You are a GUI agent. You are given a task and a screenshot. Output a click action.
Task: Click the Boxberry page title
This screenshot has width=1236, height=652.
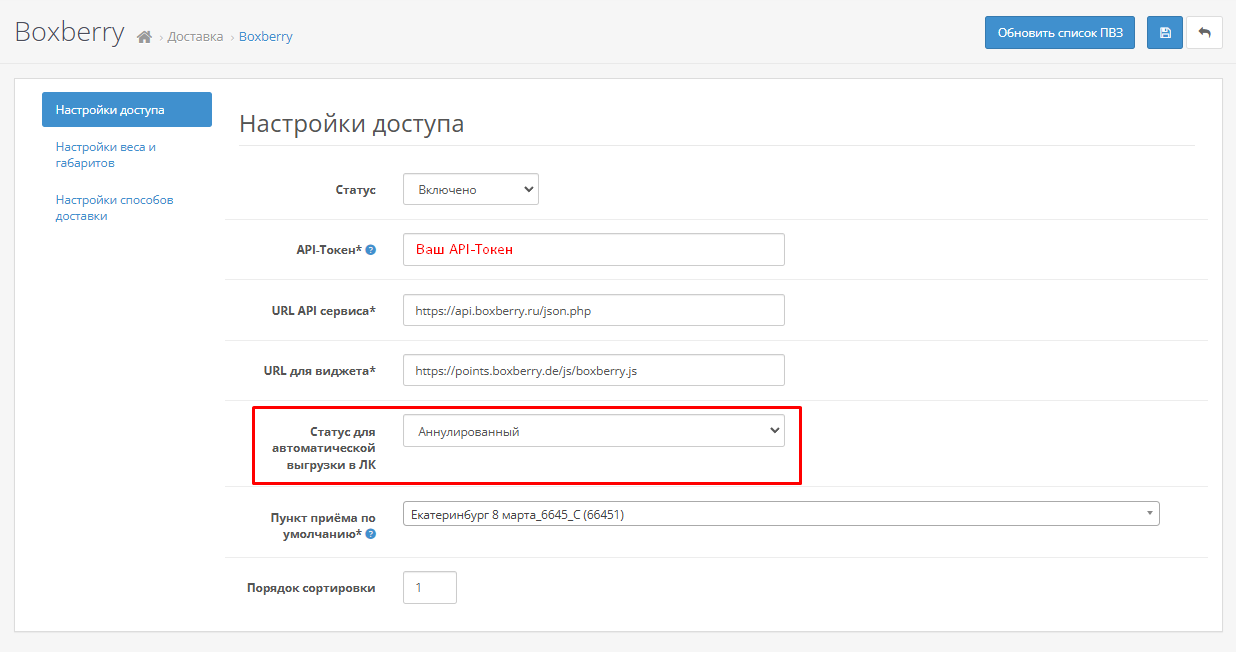click(x=70, y=33)
